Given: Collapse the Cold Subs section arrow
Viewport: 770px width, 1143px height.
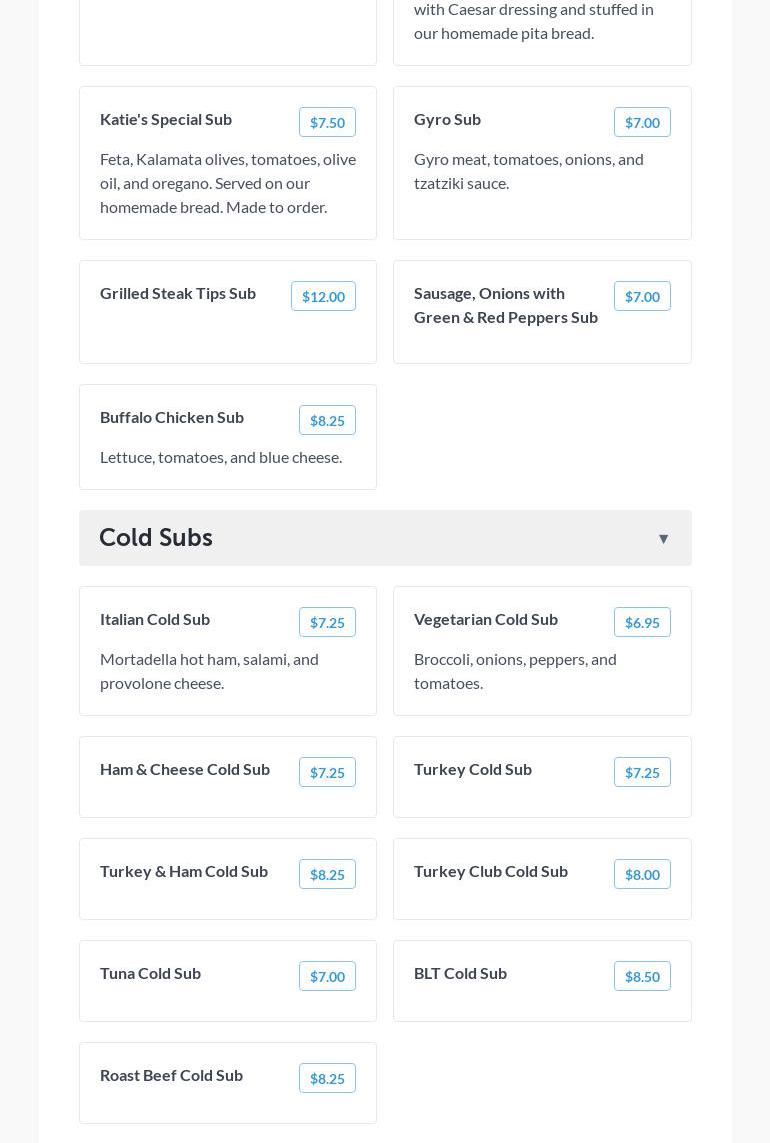Looking at the screenshot, I should pyautogui.click(x=663, y=539).
